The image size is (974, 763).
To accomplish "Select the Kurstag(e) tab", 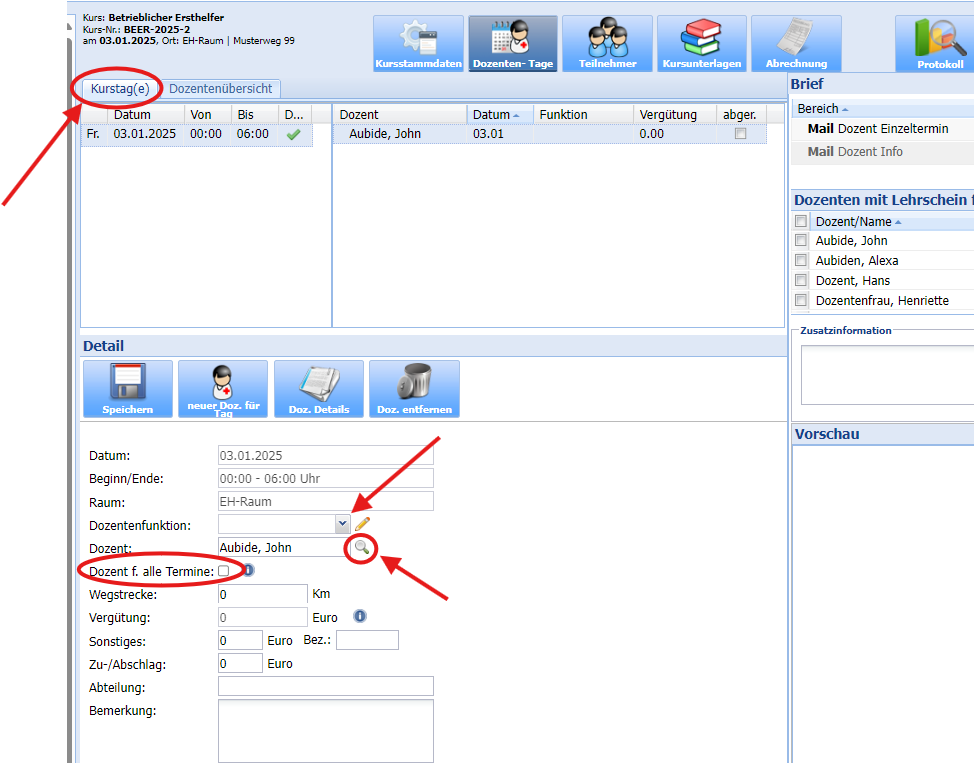I will (119, 89).
